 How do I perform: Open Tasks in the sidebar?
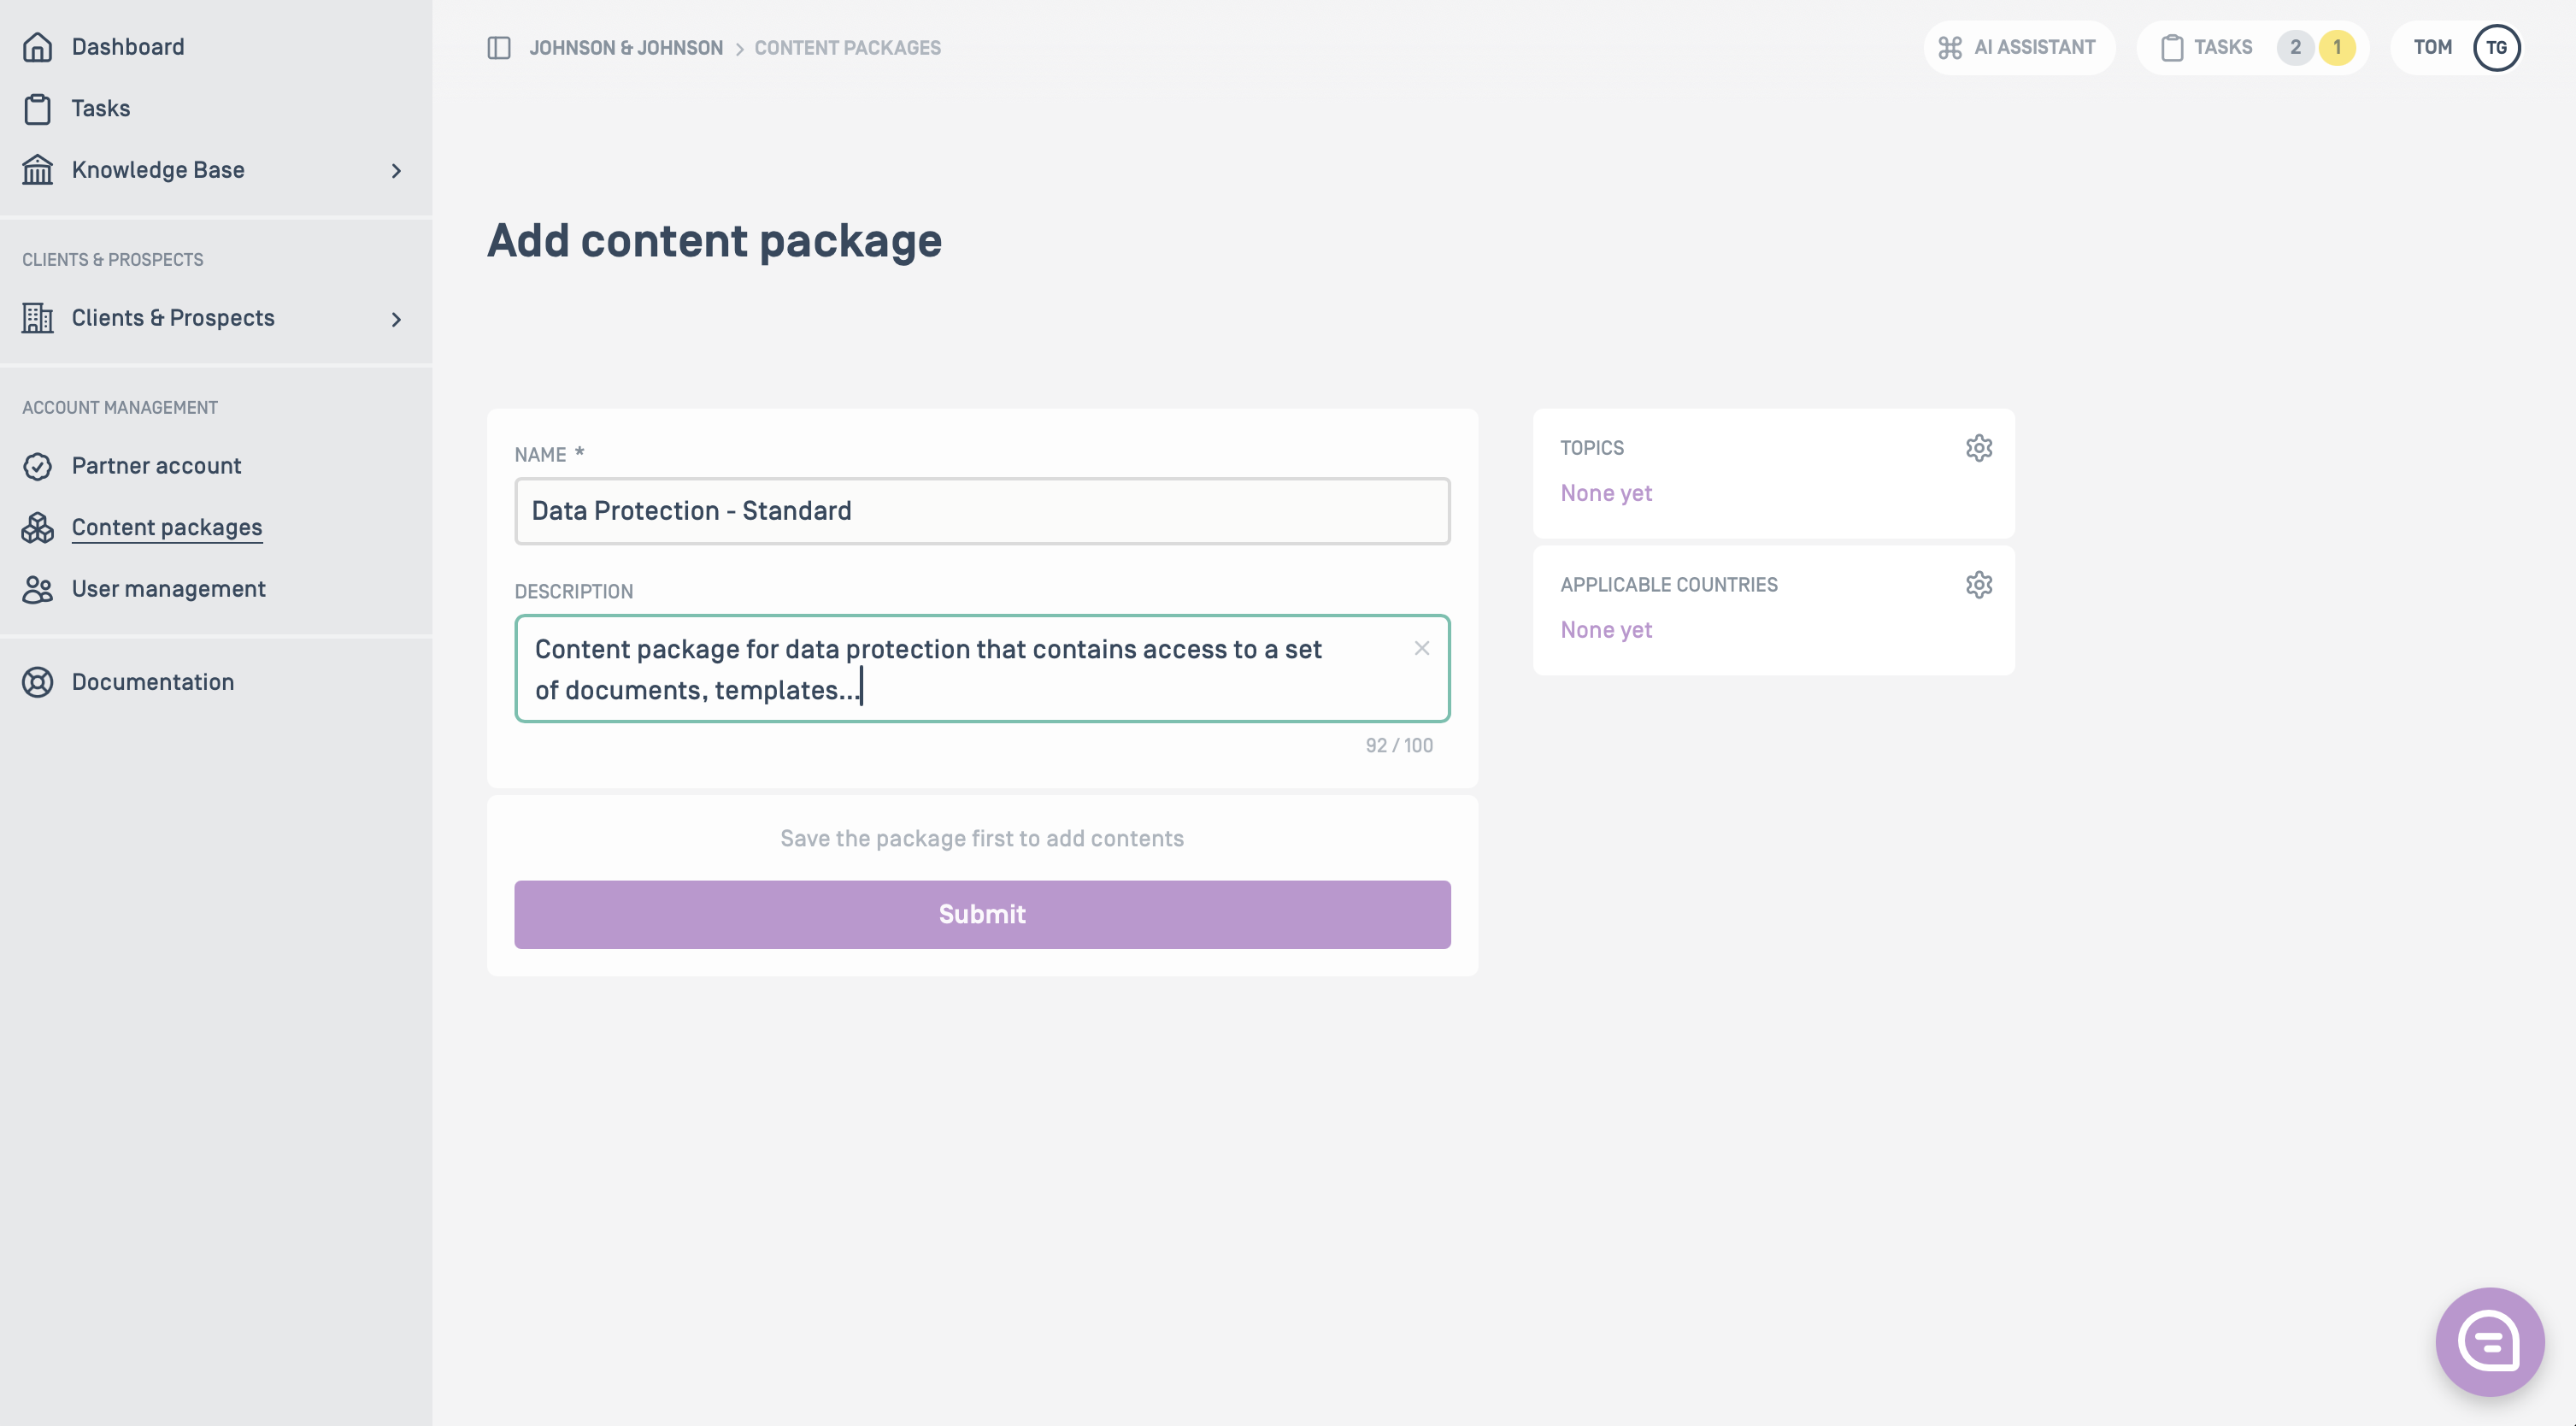click(x=101, y=108)
